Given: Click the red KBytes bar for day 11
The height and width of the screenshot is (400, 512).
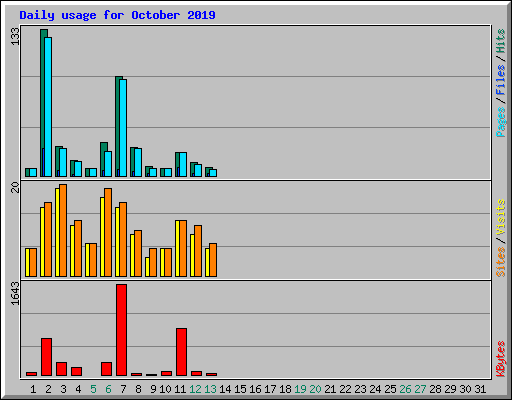Looking at the screenshot, I should 181,352.
